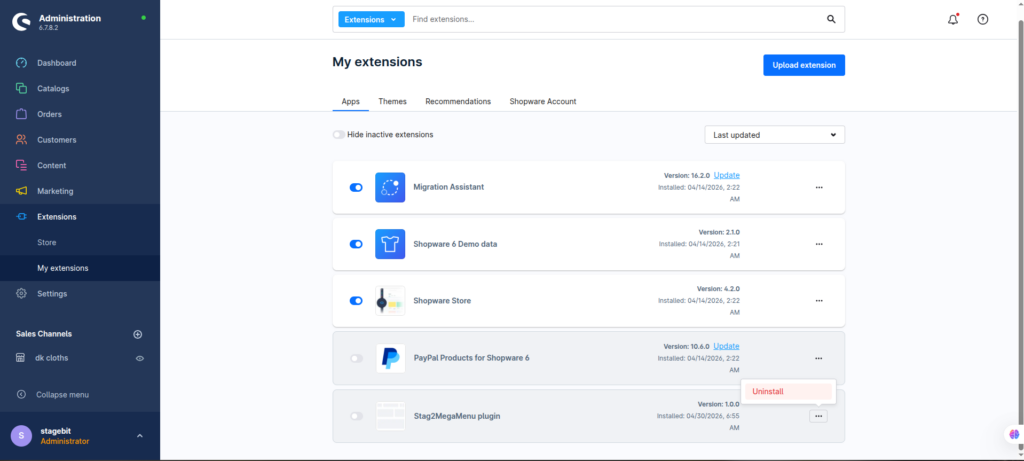
Task: Expand the stagebit user menu chevron
Action: point(140,436)
